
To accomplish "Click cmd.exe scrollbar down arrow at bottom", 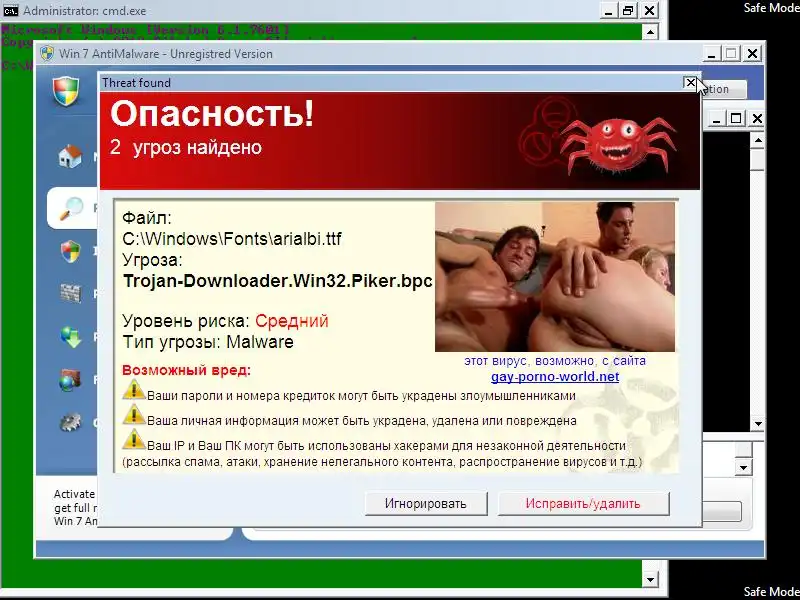I will click(649, 580).
